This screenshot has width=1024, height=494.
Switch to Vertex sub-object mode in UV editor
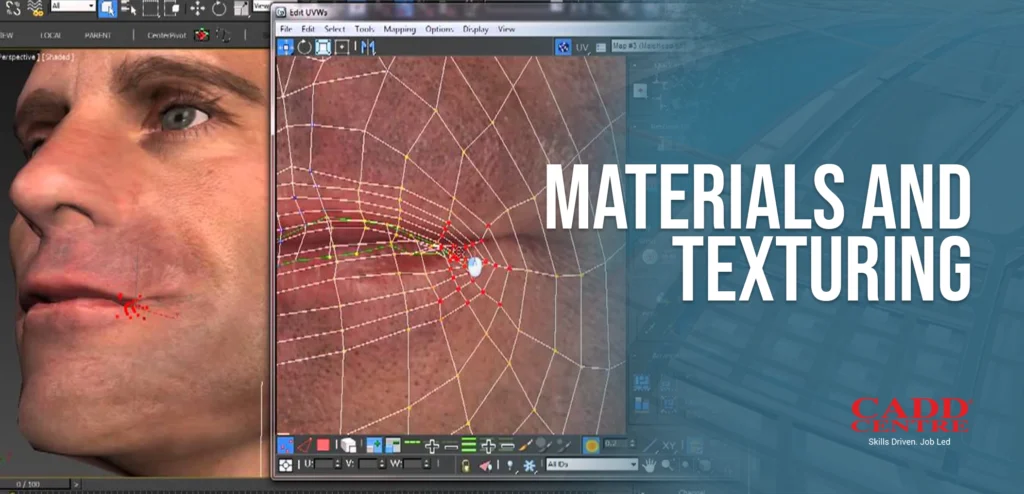[285, 446]
